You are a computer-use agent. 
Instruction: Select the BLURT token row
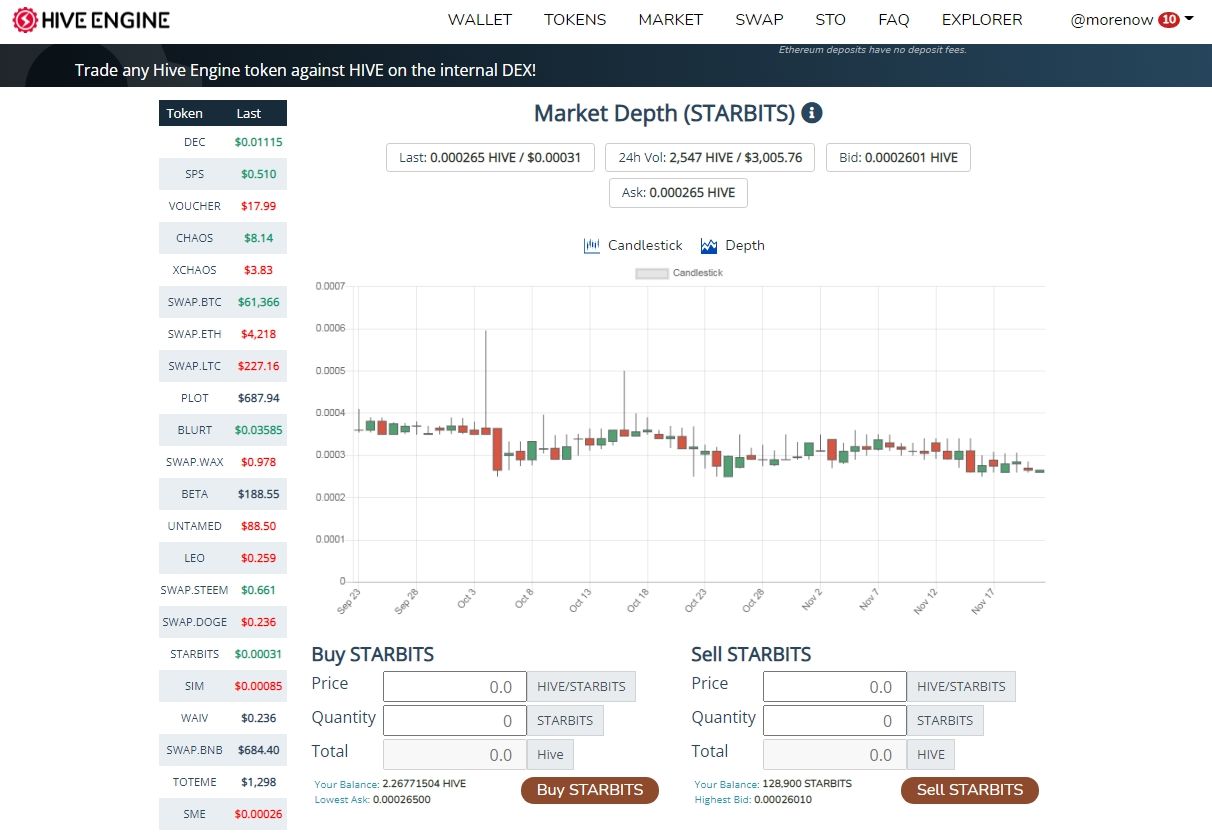[x=223, y=430]
